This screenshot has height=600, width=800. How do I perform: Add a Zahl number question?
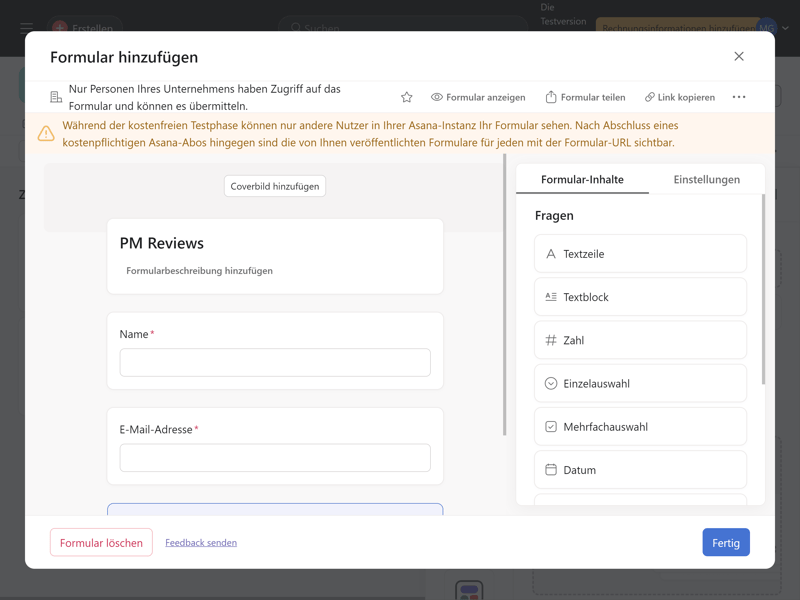click(x=640, y=340)
